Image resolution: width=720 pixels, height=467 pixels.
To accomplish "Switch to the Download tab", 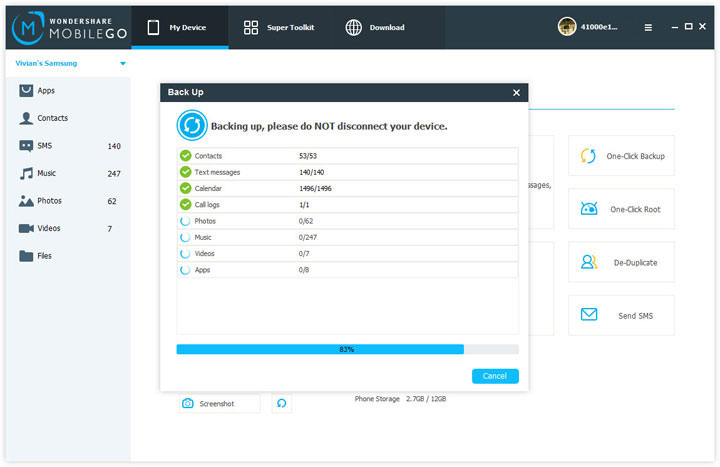I will click(375, 28).
